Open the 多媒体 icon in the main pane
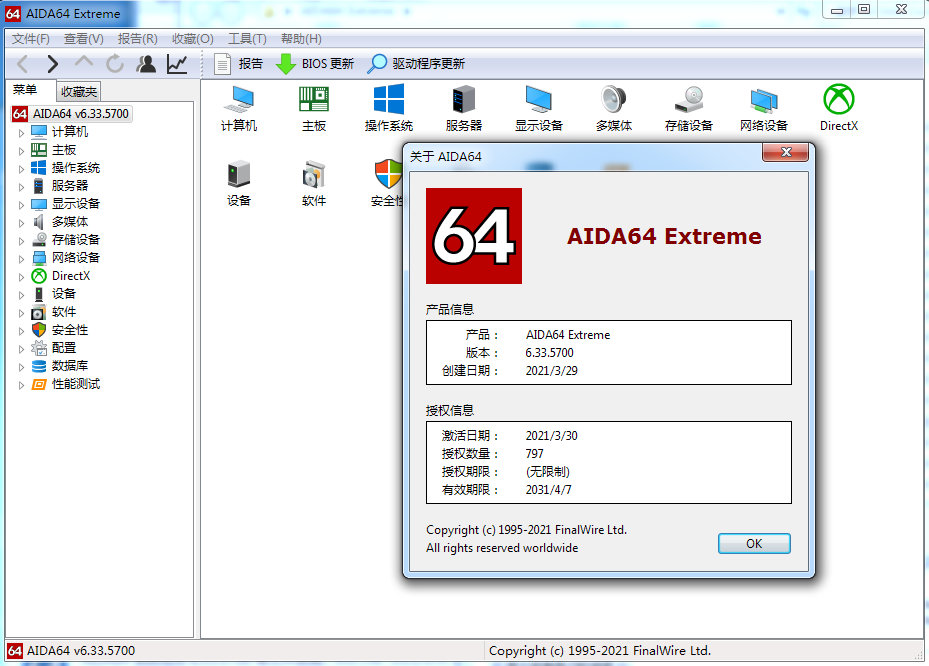Viewport: 929px width, 666px height. point(614,108)
